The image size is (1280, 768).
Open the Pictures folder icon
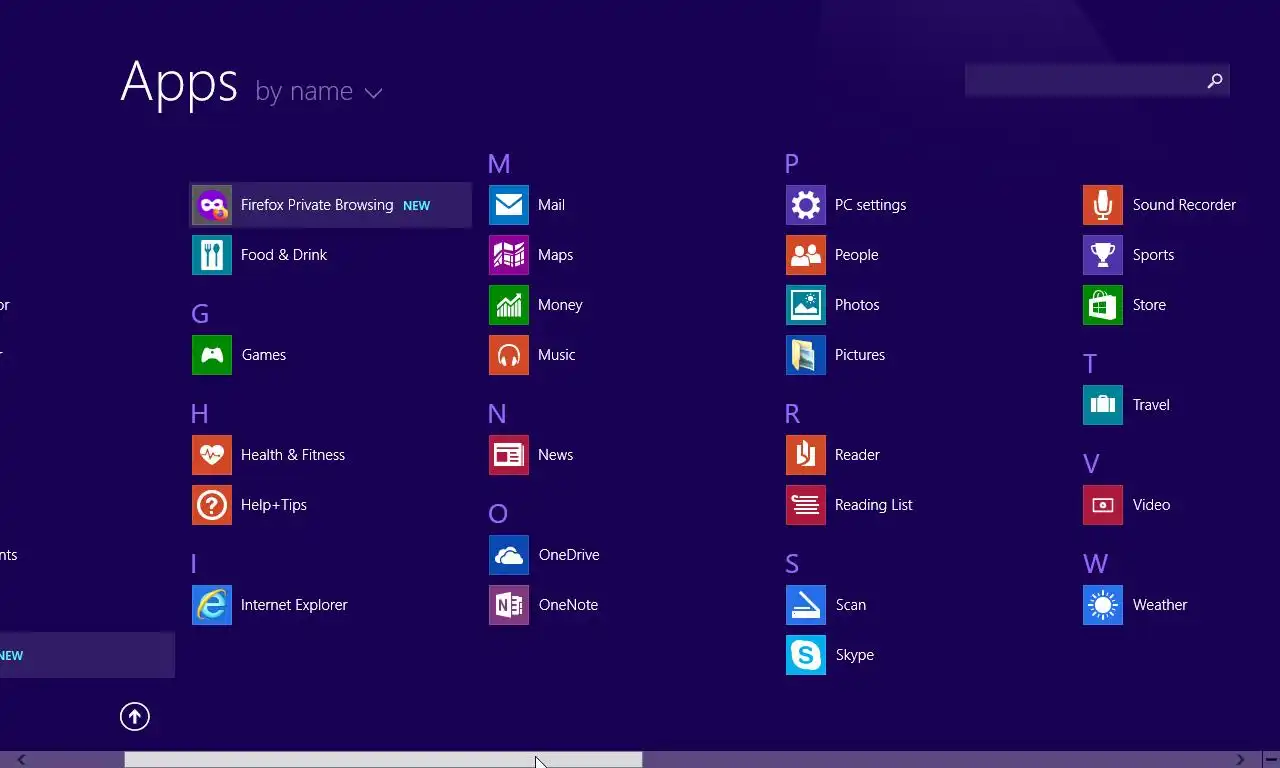[806, 355]
